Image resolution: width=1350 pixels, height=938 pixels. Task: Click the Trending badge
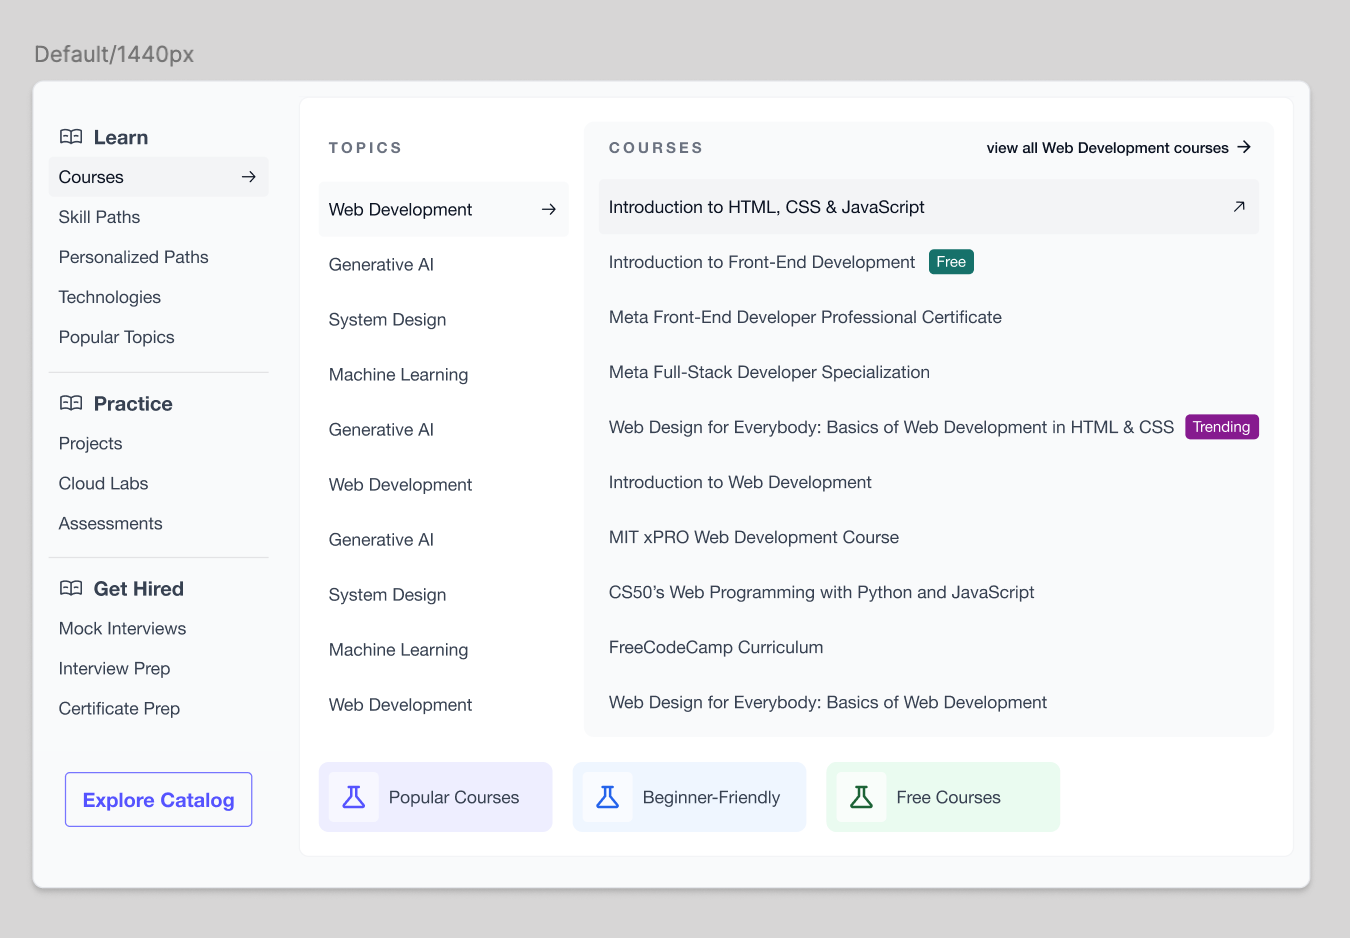[x=1222, y=427]
